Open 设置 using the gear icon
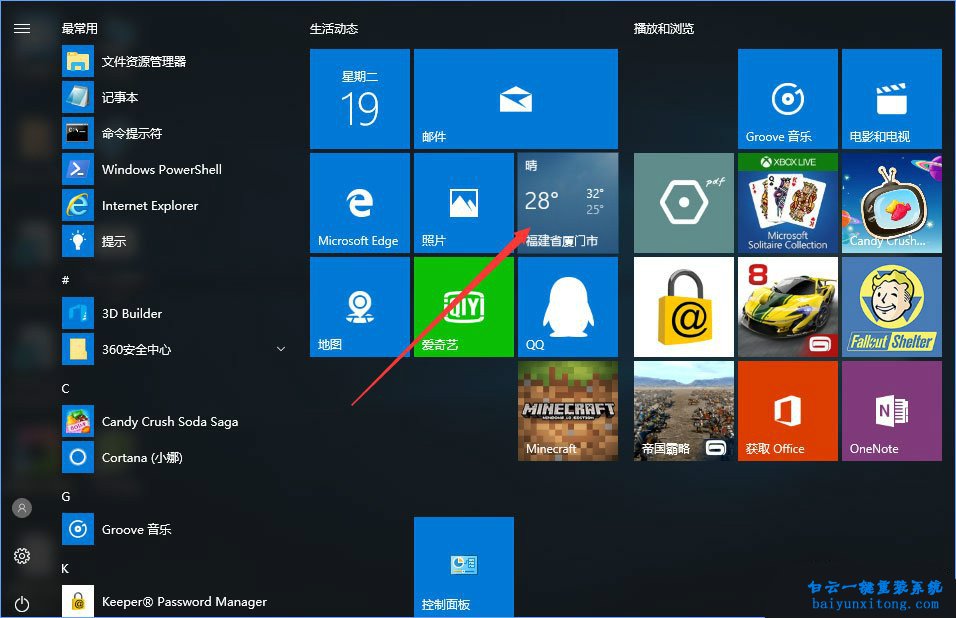956x618 pixels. pos(22,556)
